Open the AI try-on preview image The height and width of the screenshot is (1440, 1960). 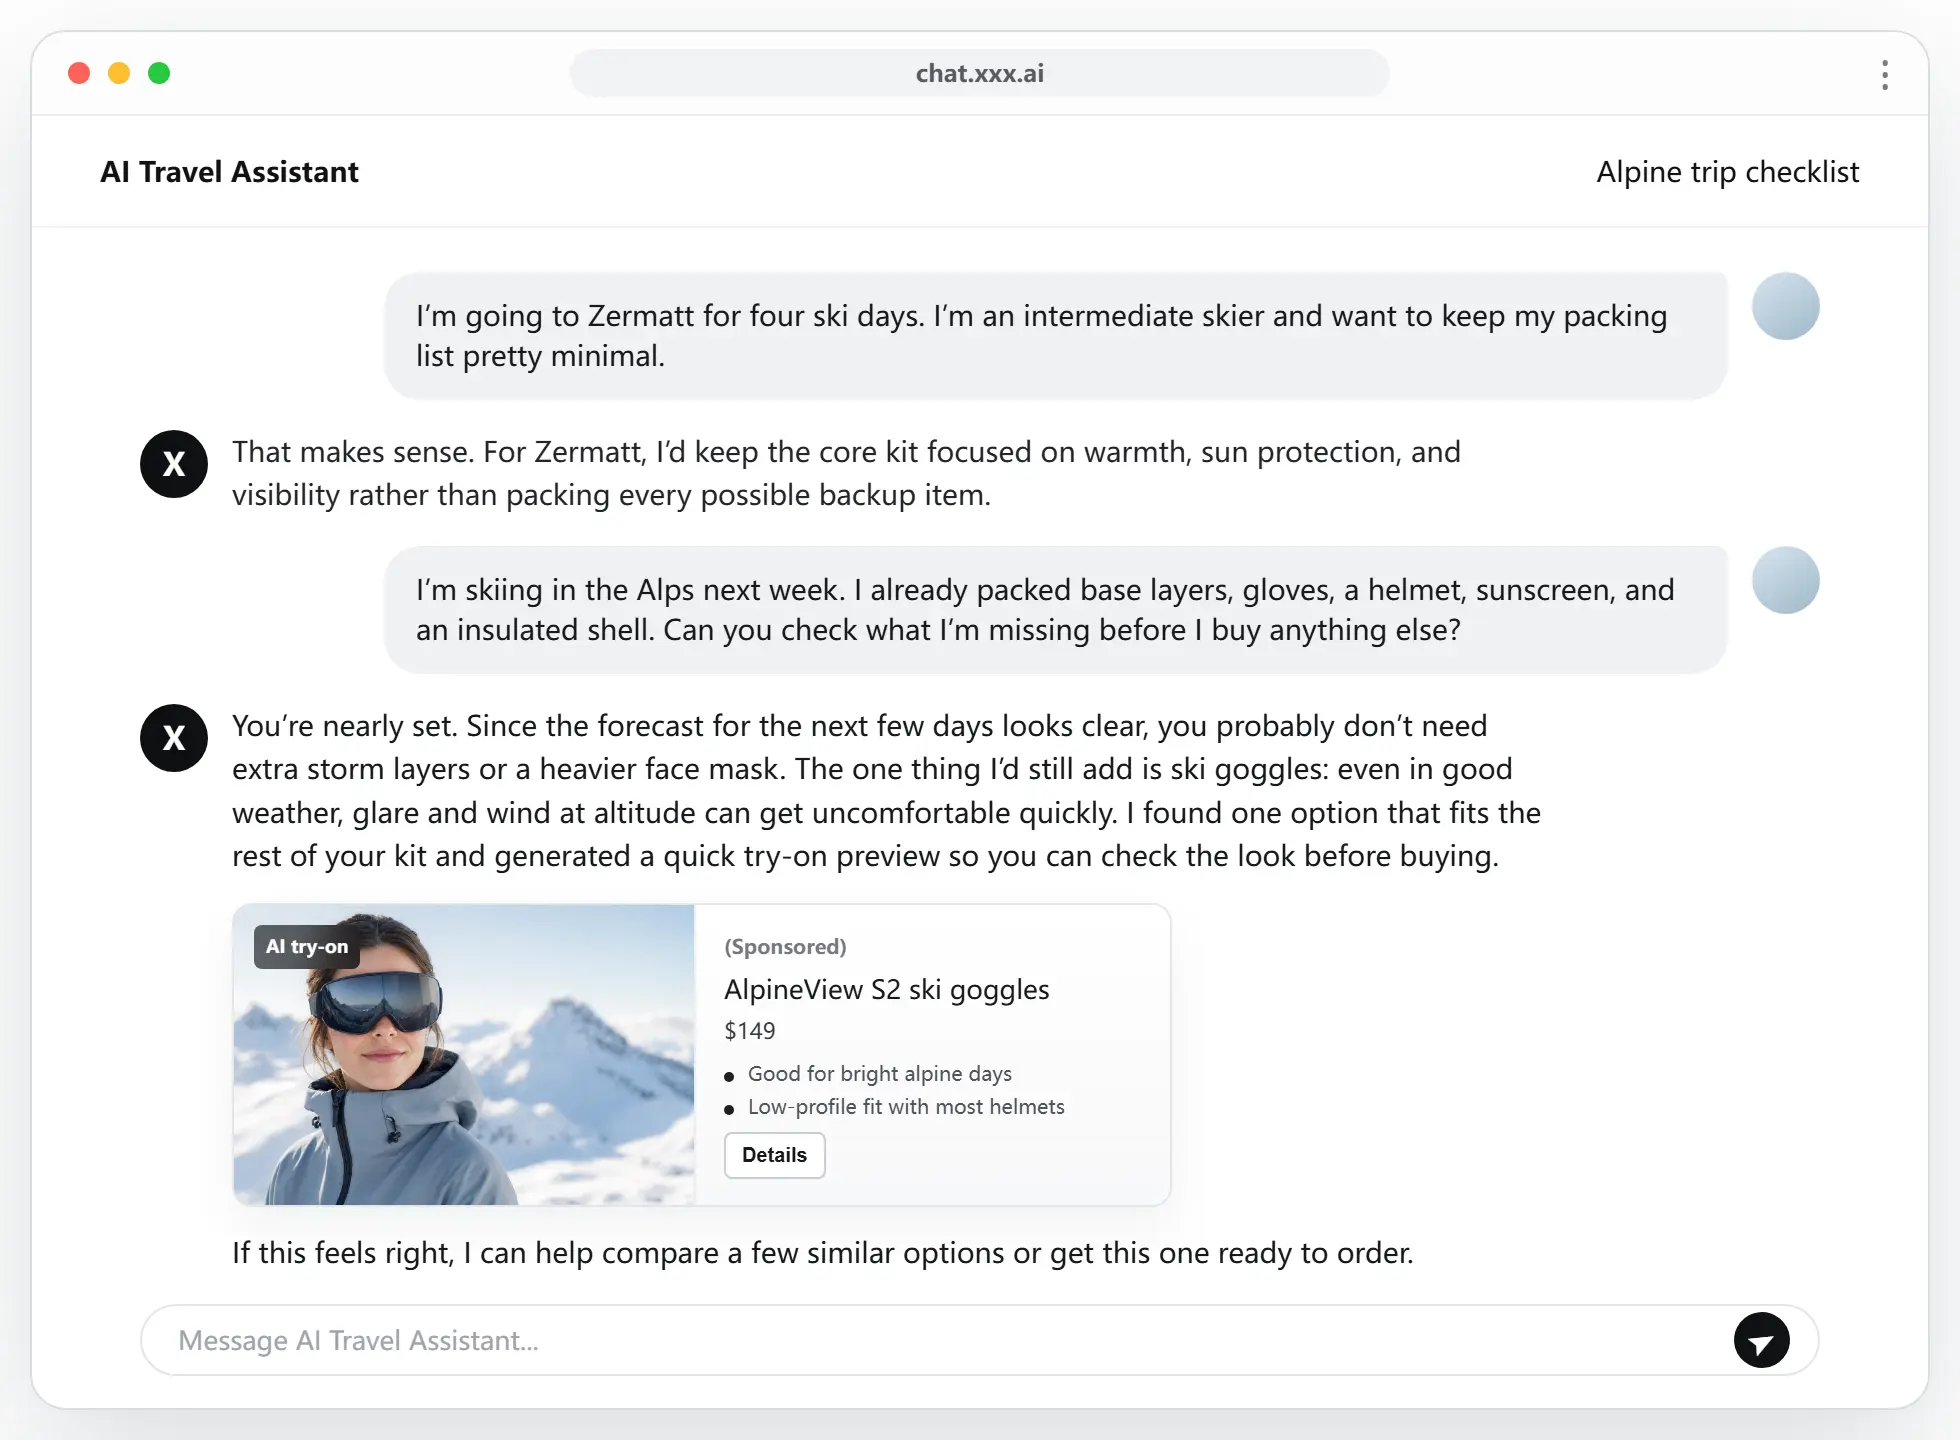coord(464,1055)
